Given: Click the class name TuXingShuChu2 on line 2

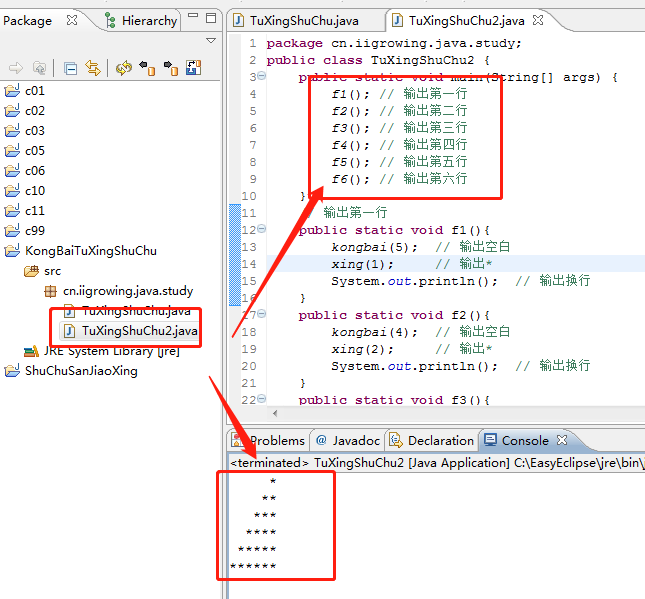Looking at the screenshot, I should click(422, 60).
